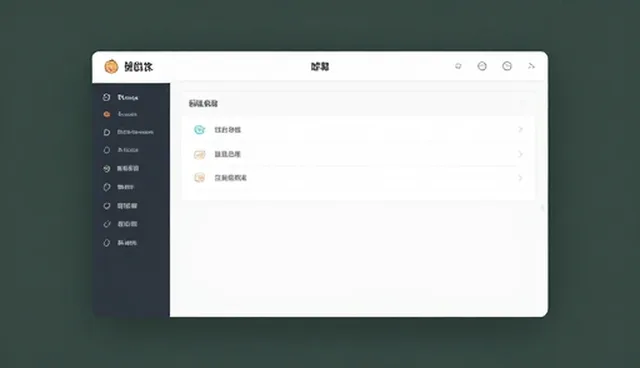The height and width of the screenshot is (368, 640).
Task: Expand the chevron on the orange document row
Action: pyautogui.click(x=520, y=178)
